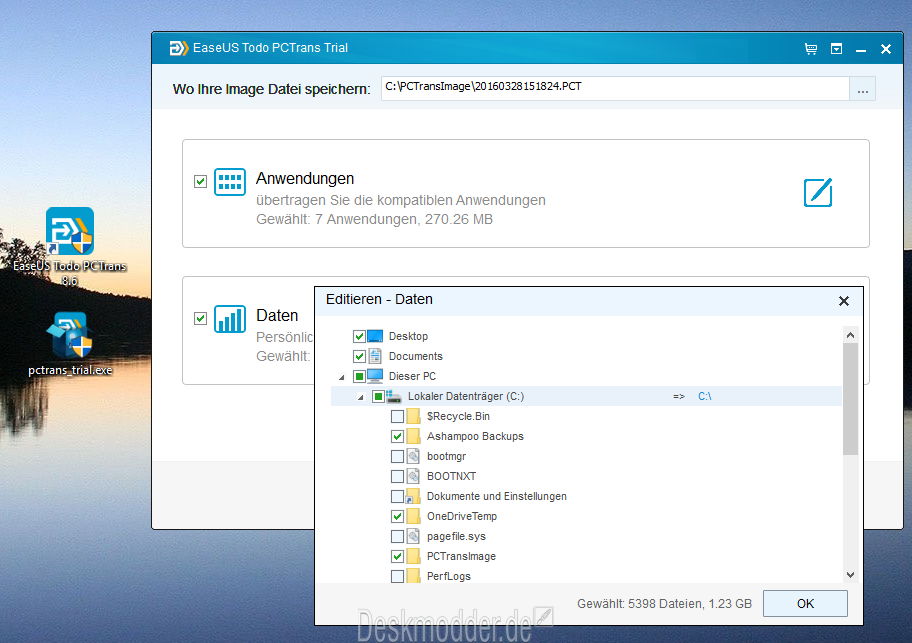
Task: Click the Ashampoo Backups folder icon
Action: coord(413,436)
